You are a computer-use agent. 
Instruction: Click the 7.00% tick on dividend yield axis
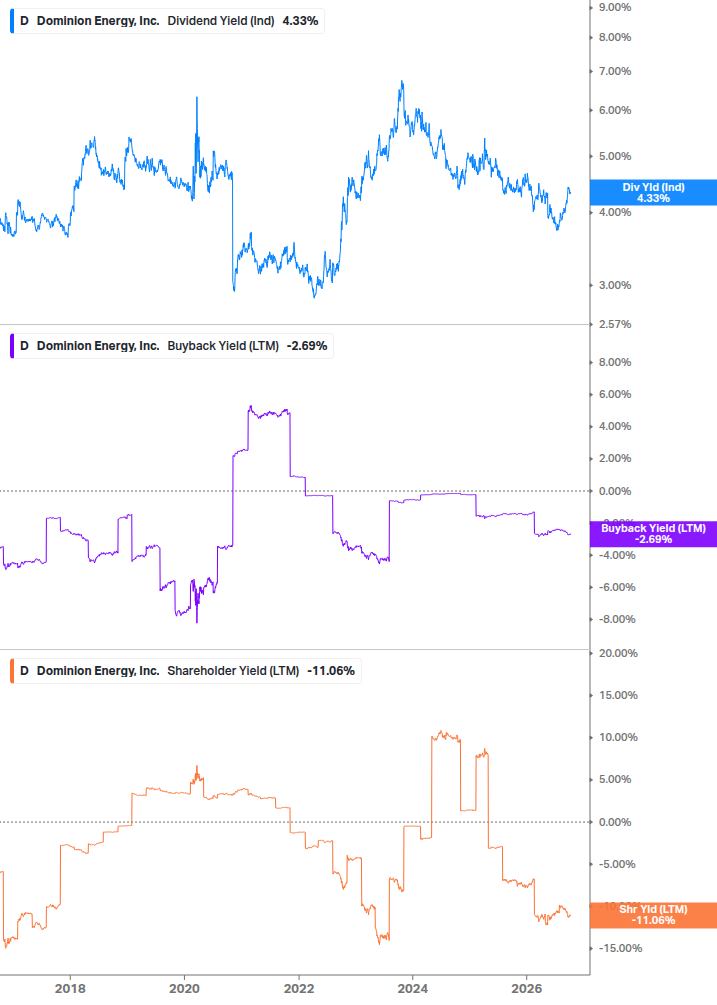[x=615, y=71]
